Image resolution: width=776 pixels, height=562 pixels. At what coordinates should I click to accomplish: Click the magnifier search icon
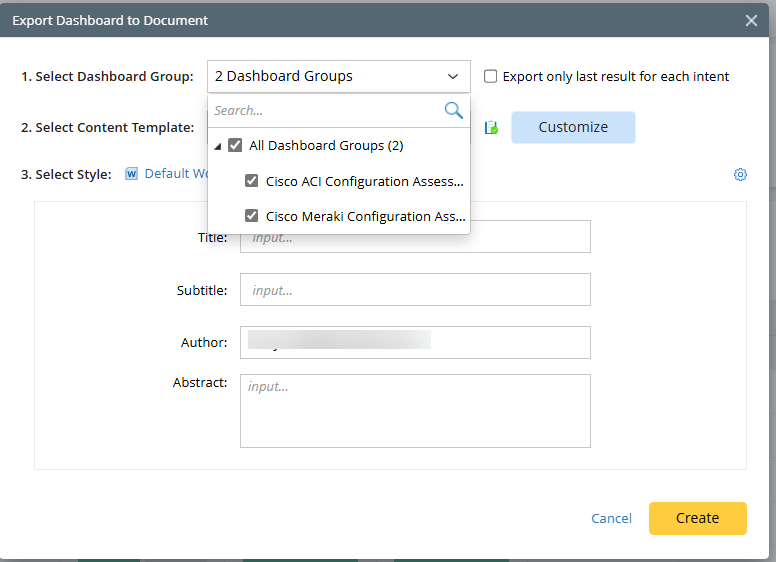pos(453,111)
